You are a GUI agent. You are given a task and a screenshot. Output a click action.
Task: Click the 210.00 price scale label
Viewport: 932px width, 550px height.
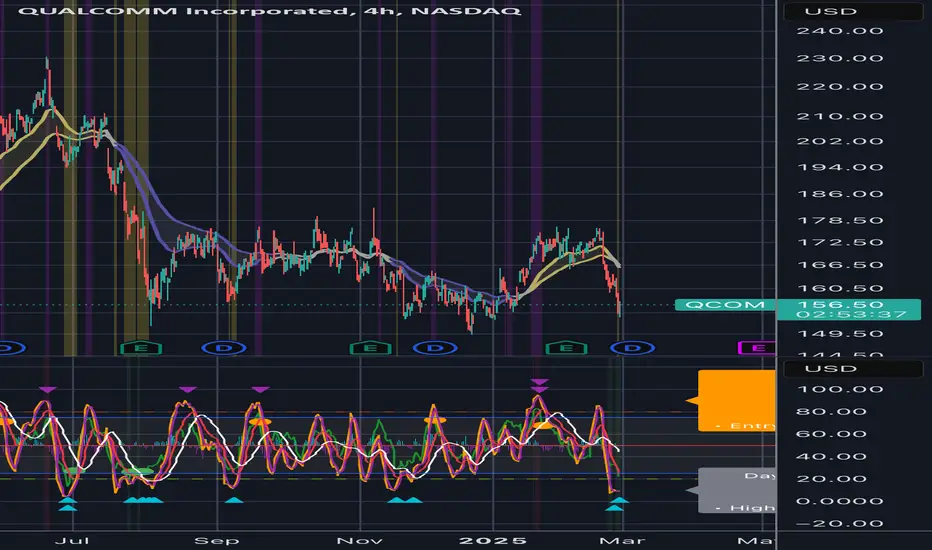click(x=840, y=116)
